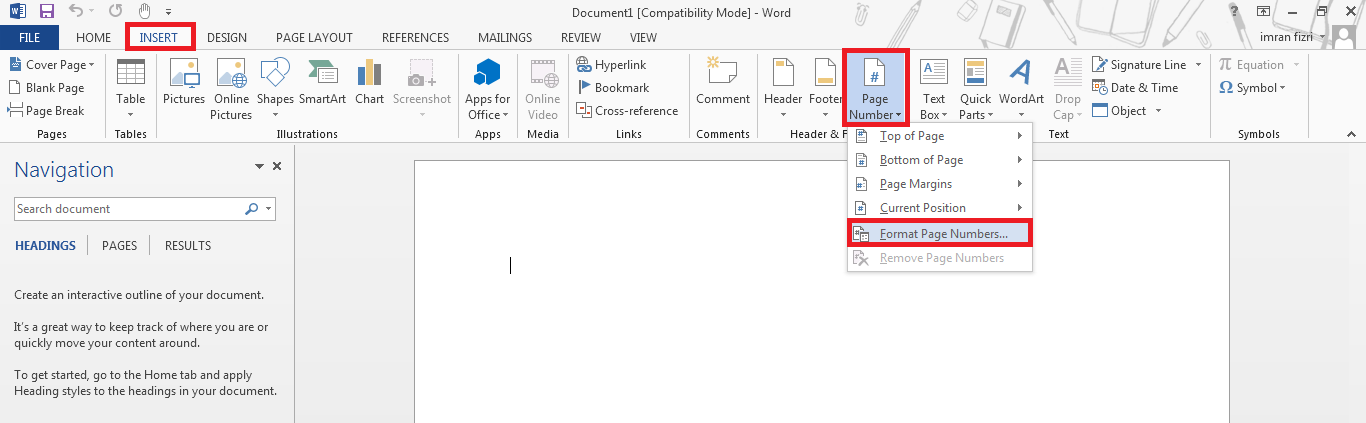
Task: Switch to the PAGE LAYOUT tab
Action: click(x=314, y=38)
